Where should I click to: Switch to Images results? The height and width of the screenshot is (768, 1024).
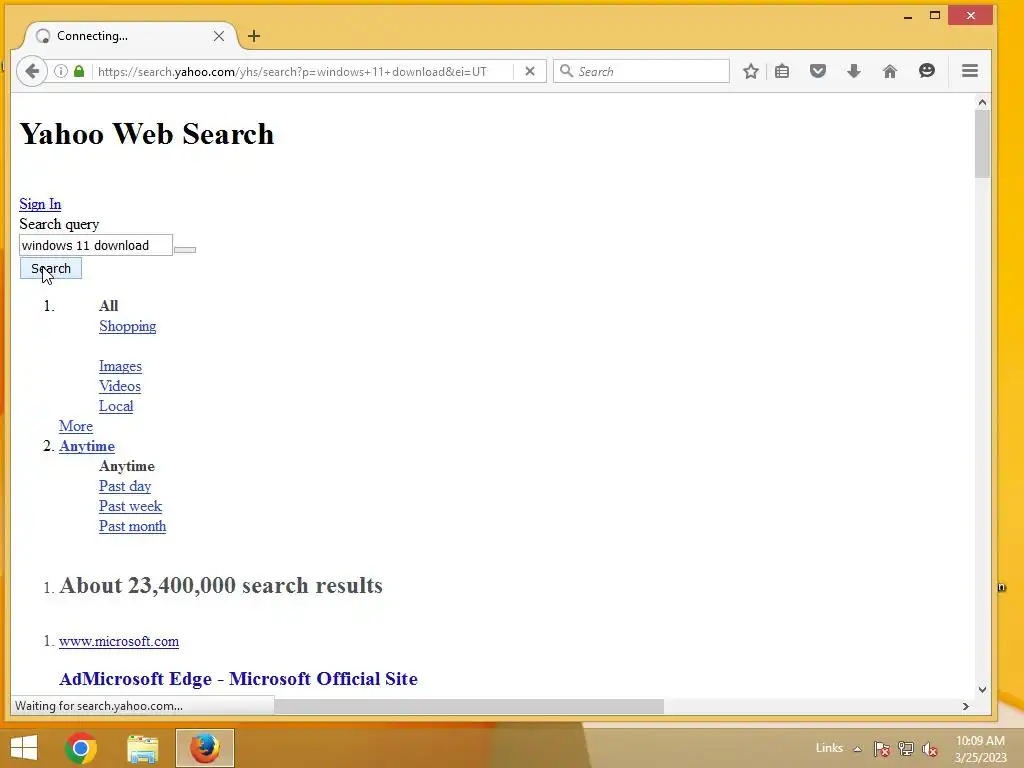click(x=120, y=366)
